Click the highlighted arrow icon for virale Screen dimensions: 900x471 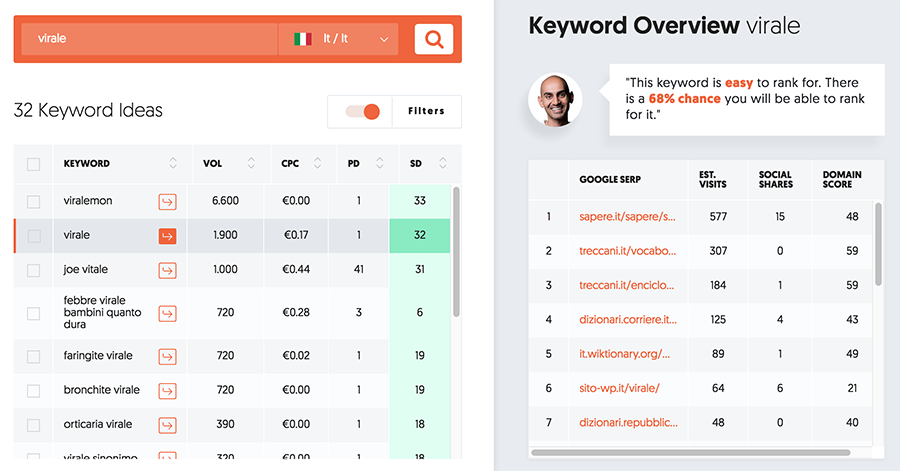(x=167, y=236)
